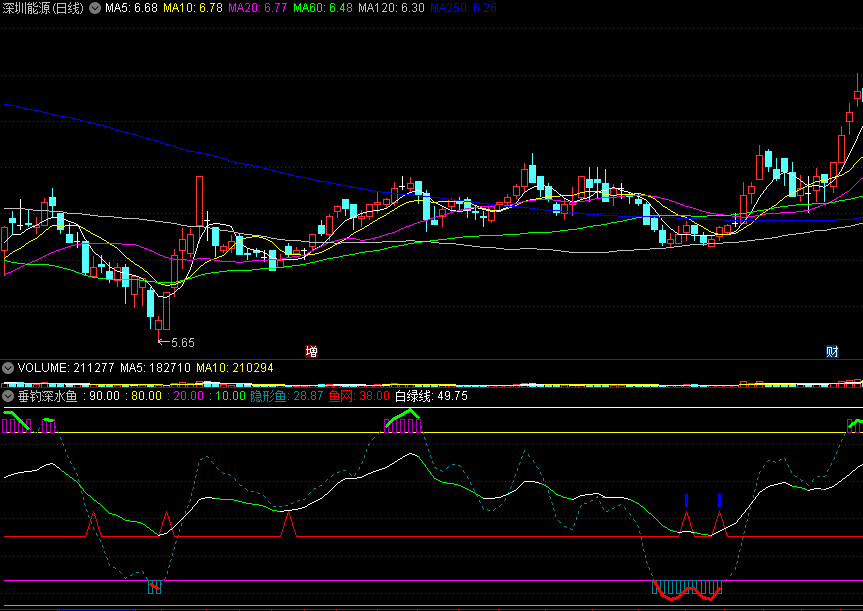
Task: Expand the 深圳能源 main chart indicator dropdown
Action: [x=95, y=8]
